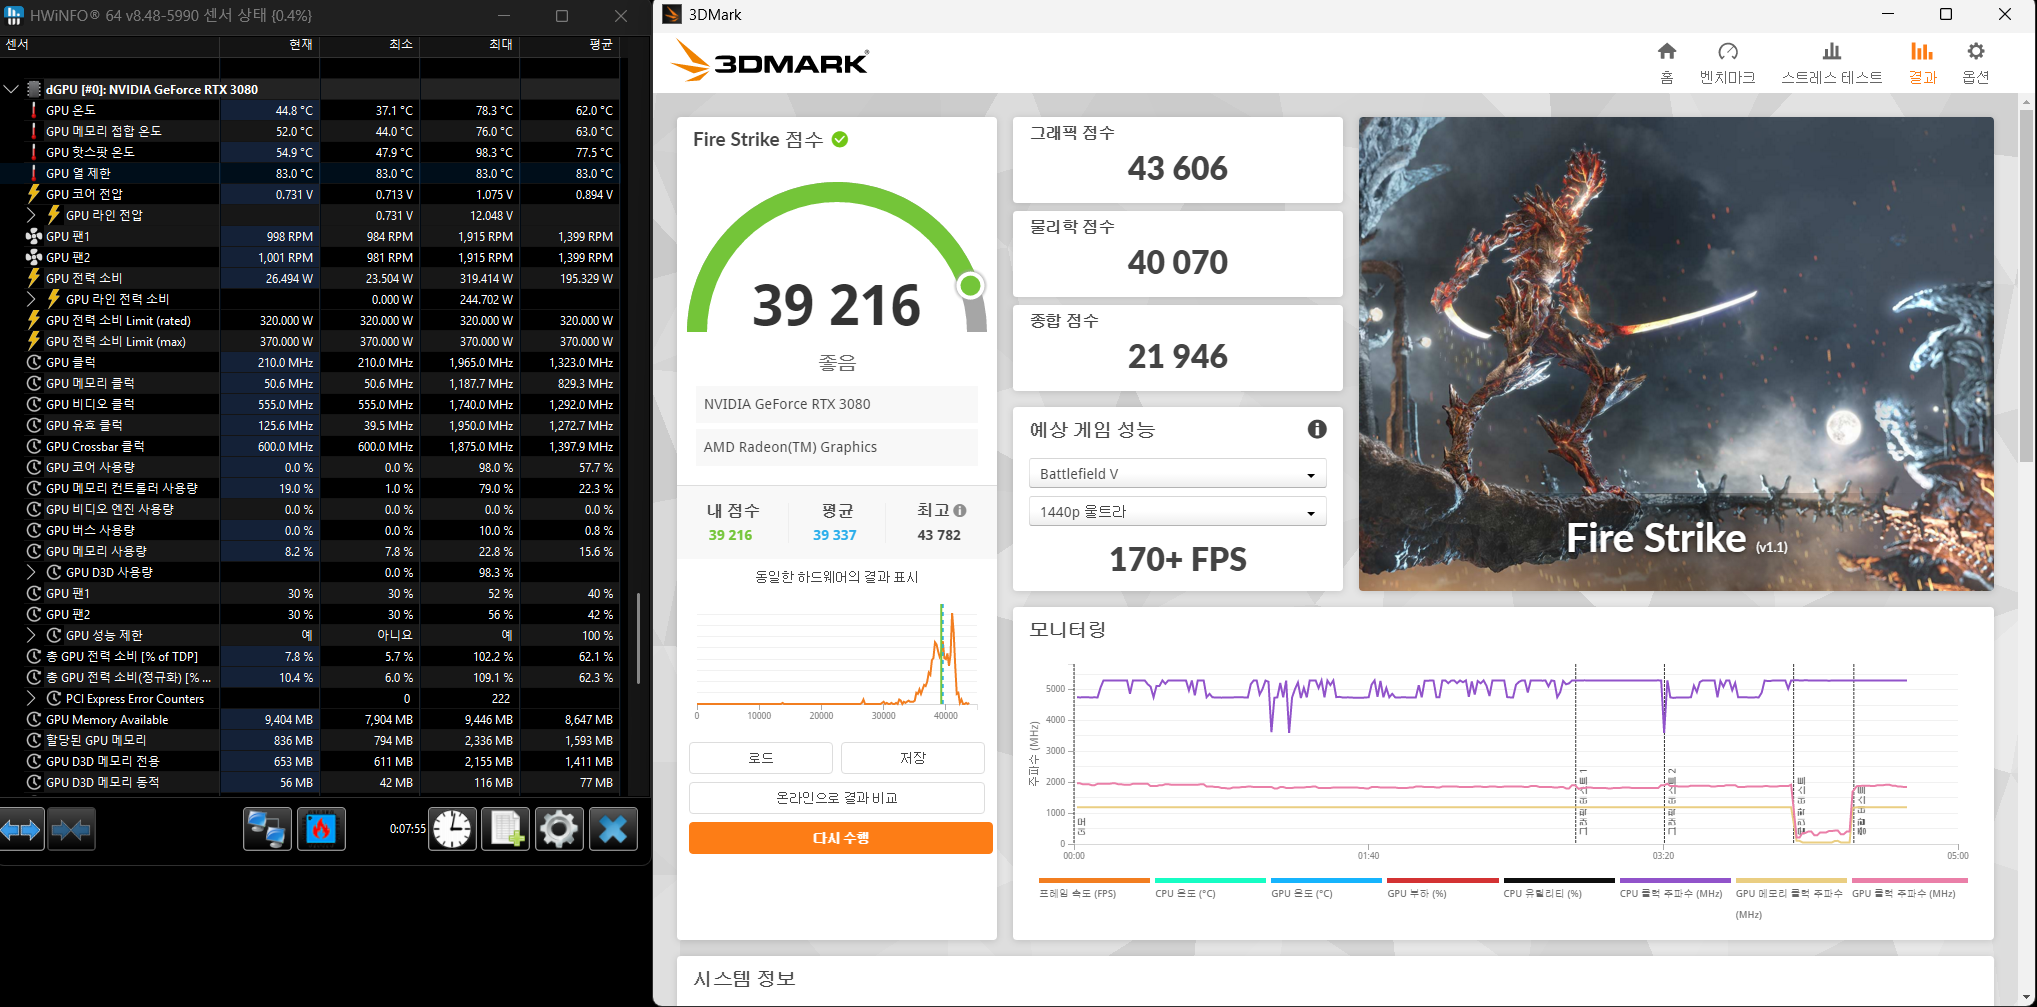Click the bolt icon on the GPU 코어 전압 row
Image resolution: width=2037 pixels, height=1007 pixels.
34,194
